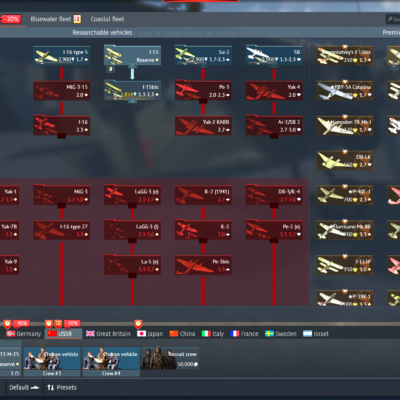
Task: Select the LaGG-3 2.3-3.0 group card
Action: [x=132, y=230]
